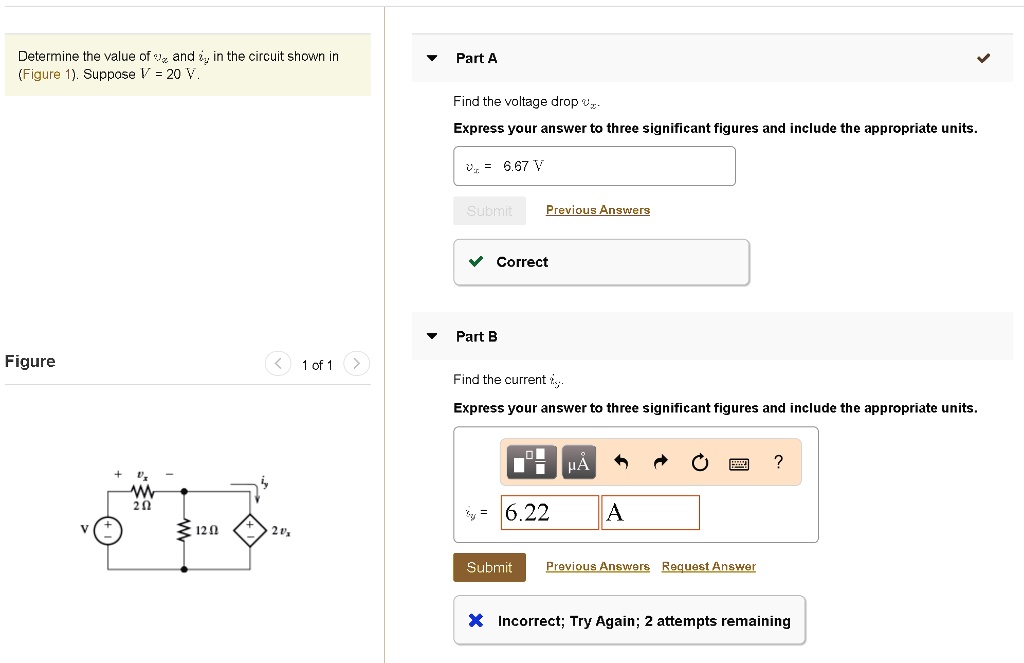Collapse the Part B section
The height and width of the screenshot is (663, 1024).
pyautogui.click(x=431, y=336)
